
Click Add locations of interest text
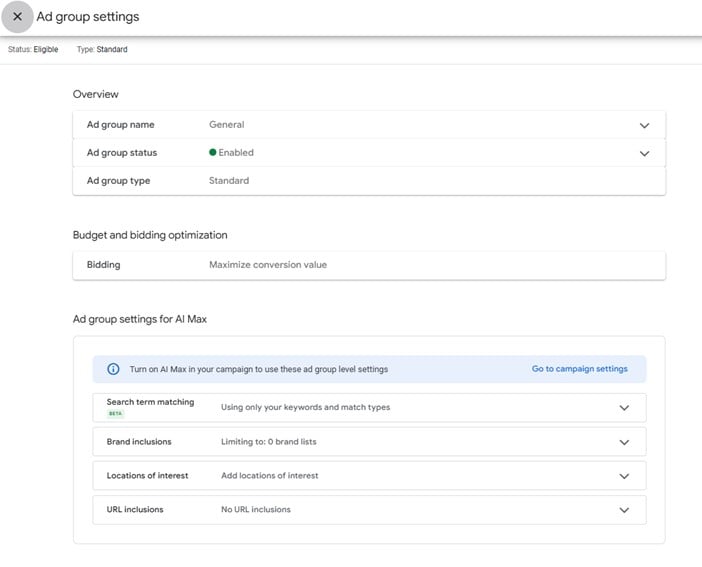(x=270, y=476)
